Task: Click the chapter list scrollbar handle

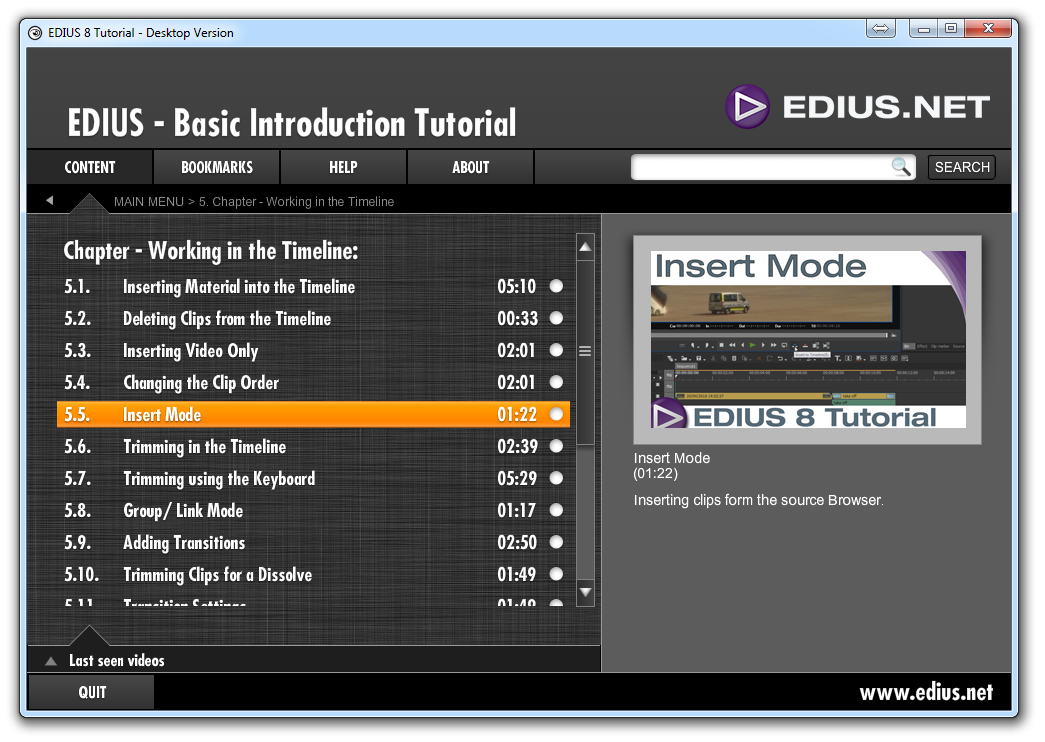Action: (585, 351)
